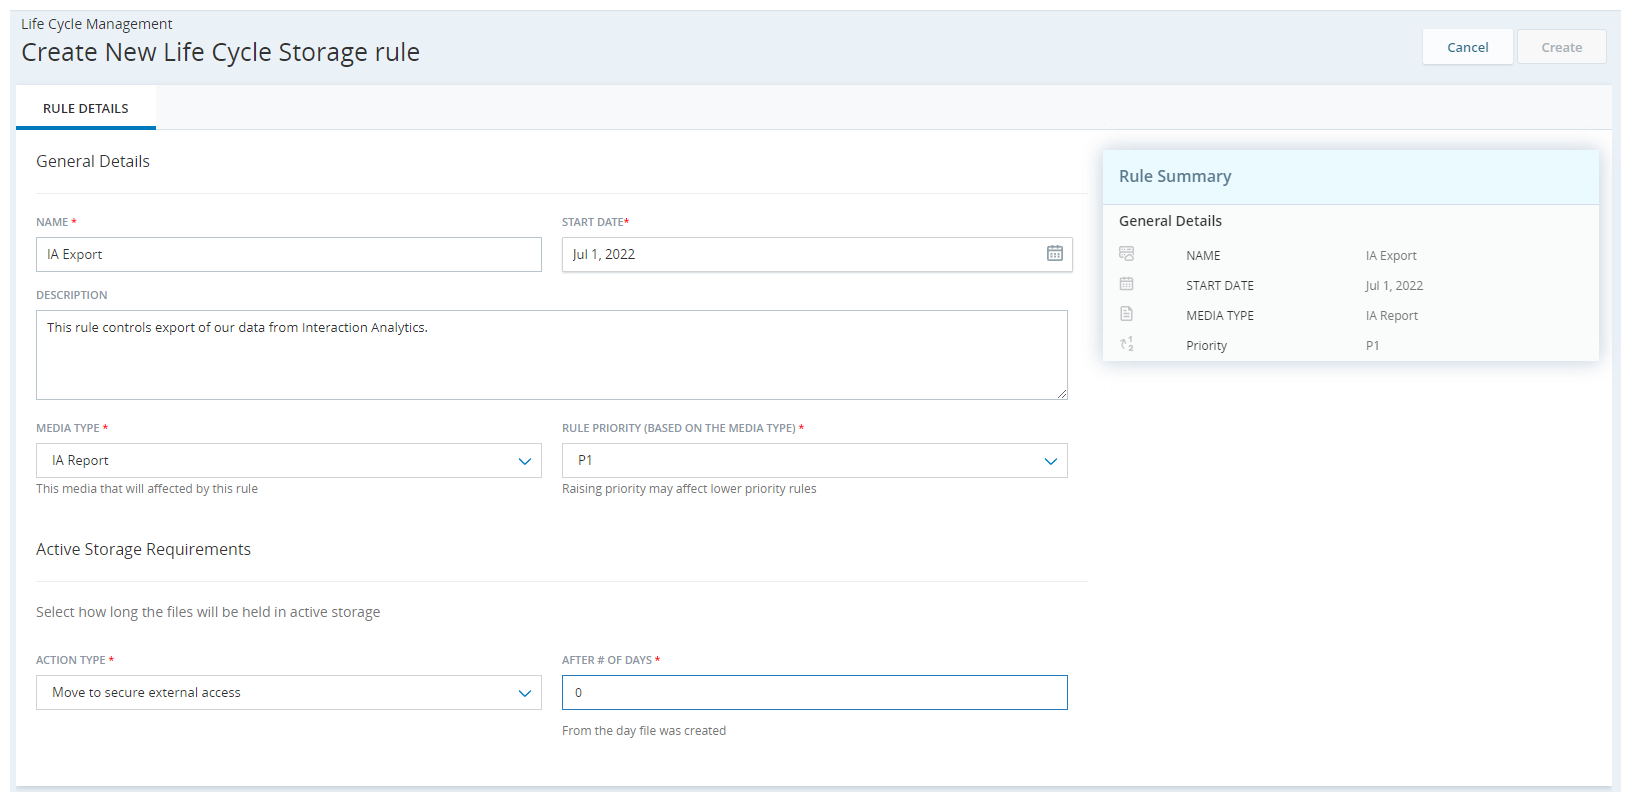The width and height of the screenshot is (1633, 804).
Task: Click 'This media that will affected by this rule' hint
Action: (147, 489)
